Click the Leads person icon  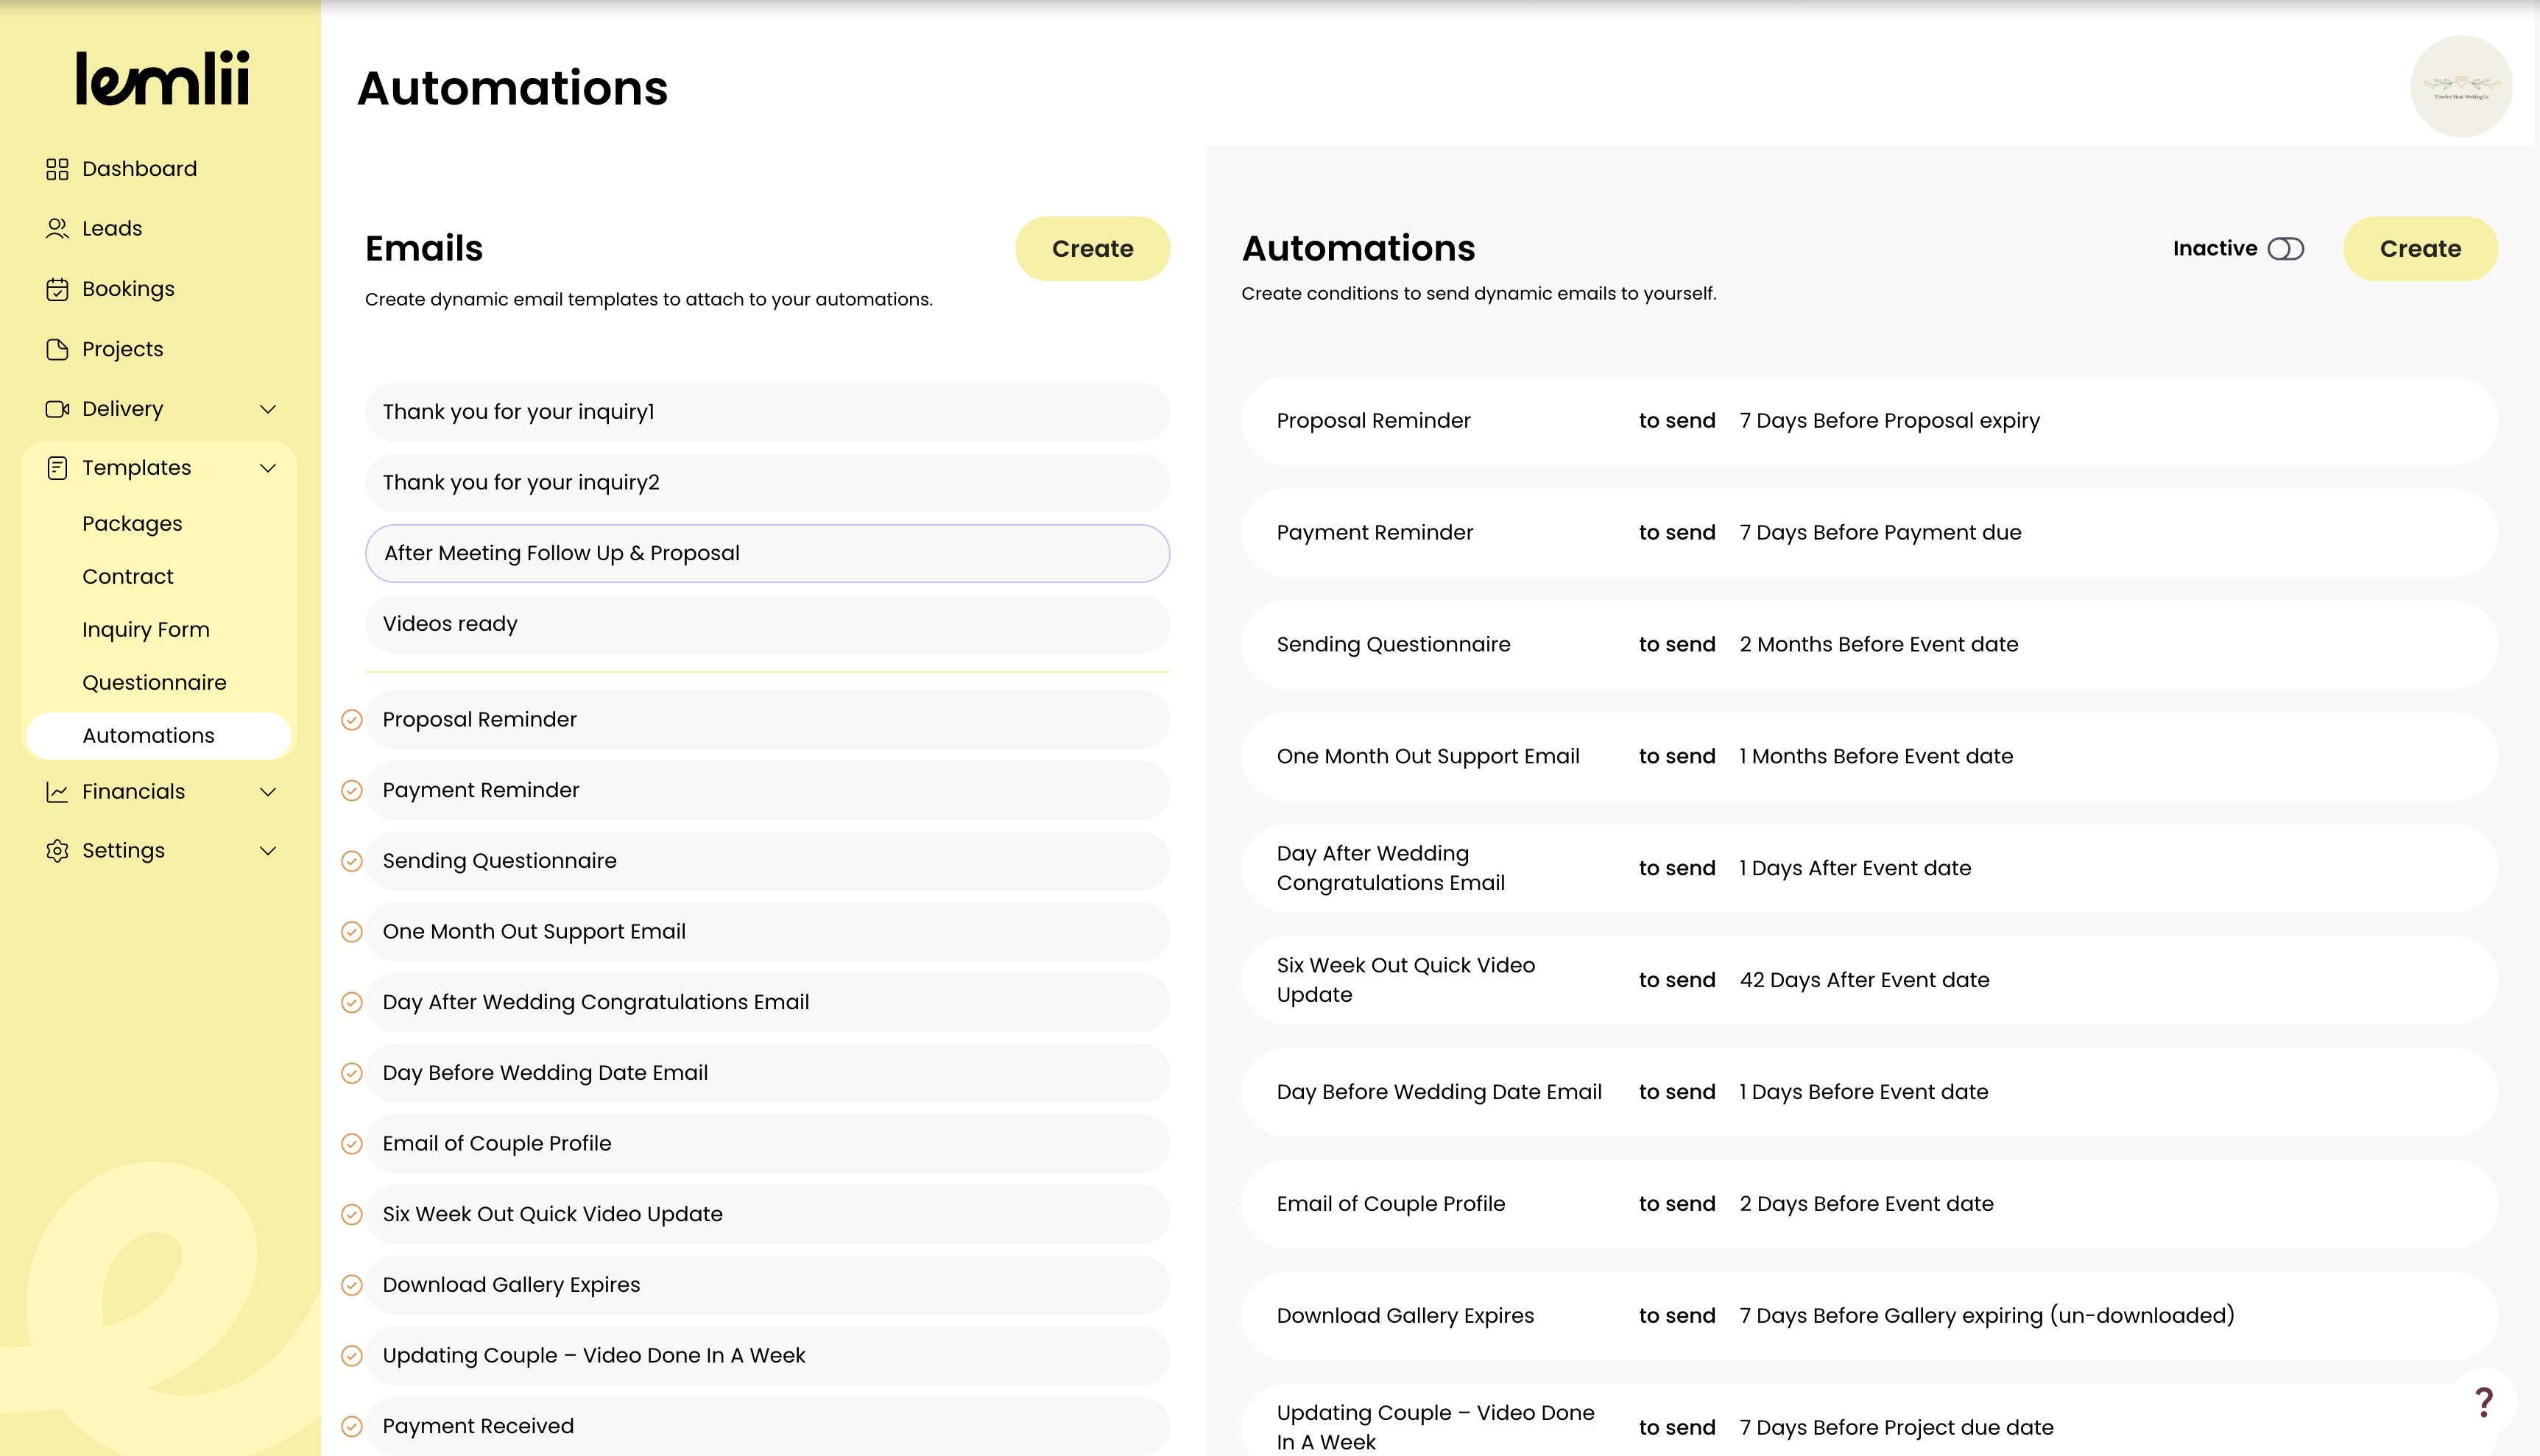click(x=57, y=229)
